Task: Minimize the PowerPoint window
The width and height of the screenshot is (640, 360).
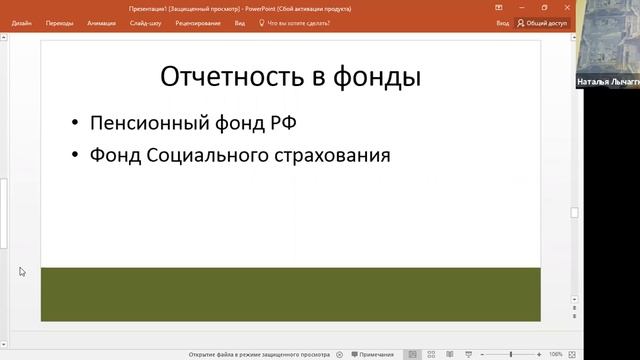Action: click(522, 8)
